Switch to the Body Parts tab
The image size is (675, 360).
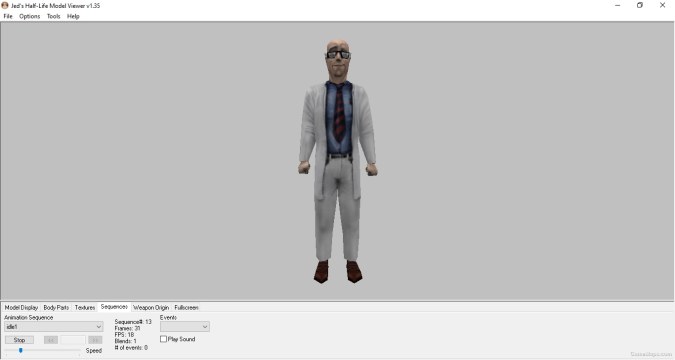(x=56, y=307)
